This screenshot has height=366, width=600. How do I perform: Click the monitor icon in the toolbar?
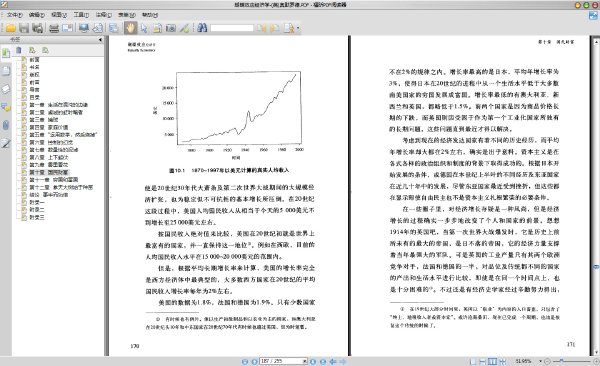pos(84,28)
